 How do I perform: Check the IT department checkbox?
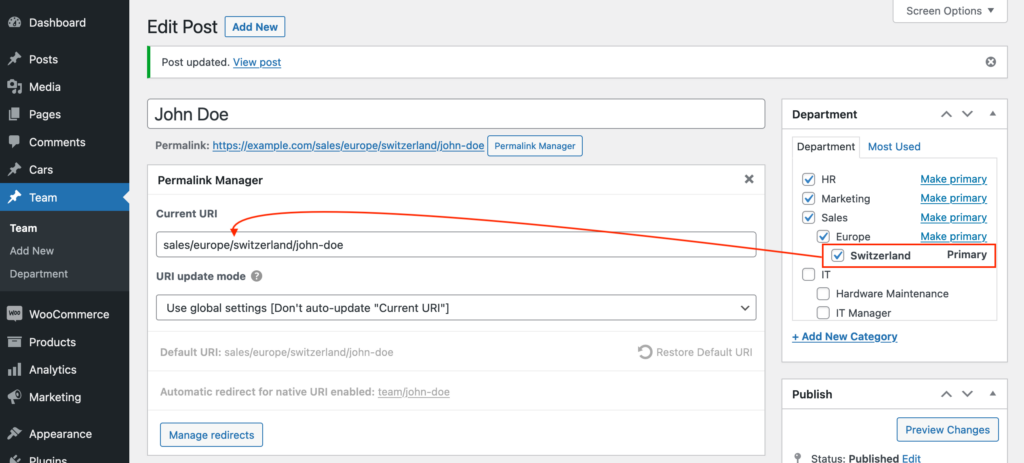coord(808,275)
